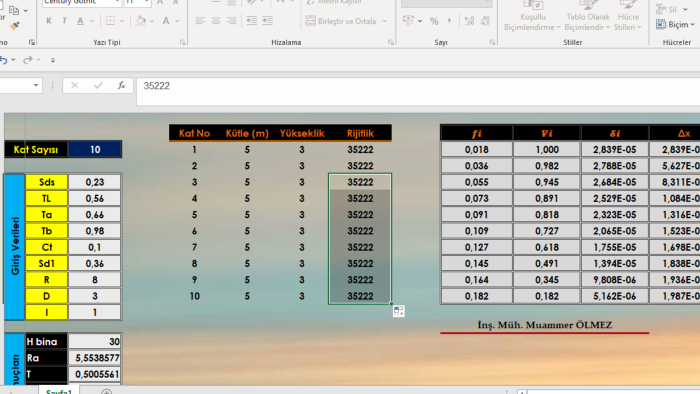Image resolution: width=700 pixels, height=394 pixels.
Task: Cancel the formula bar entry
Action: point(75,85)
